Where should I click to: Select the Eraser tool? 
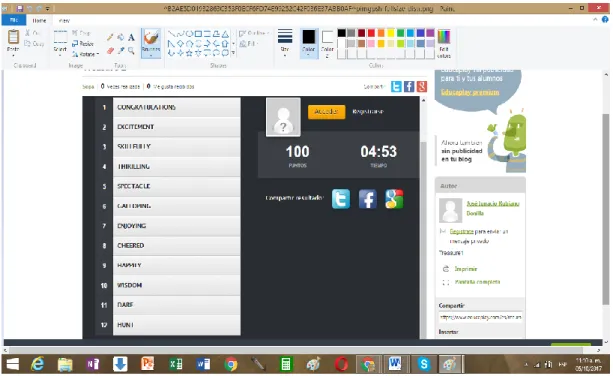pyautogui.click(x=110, y=50)
